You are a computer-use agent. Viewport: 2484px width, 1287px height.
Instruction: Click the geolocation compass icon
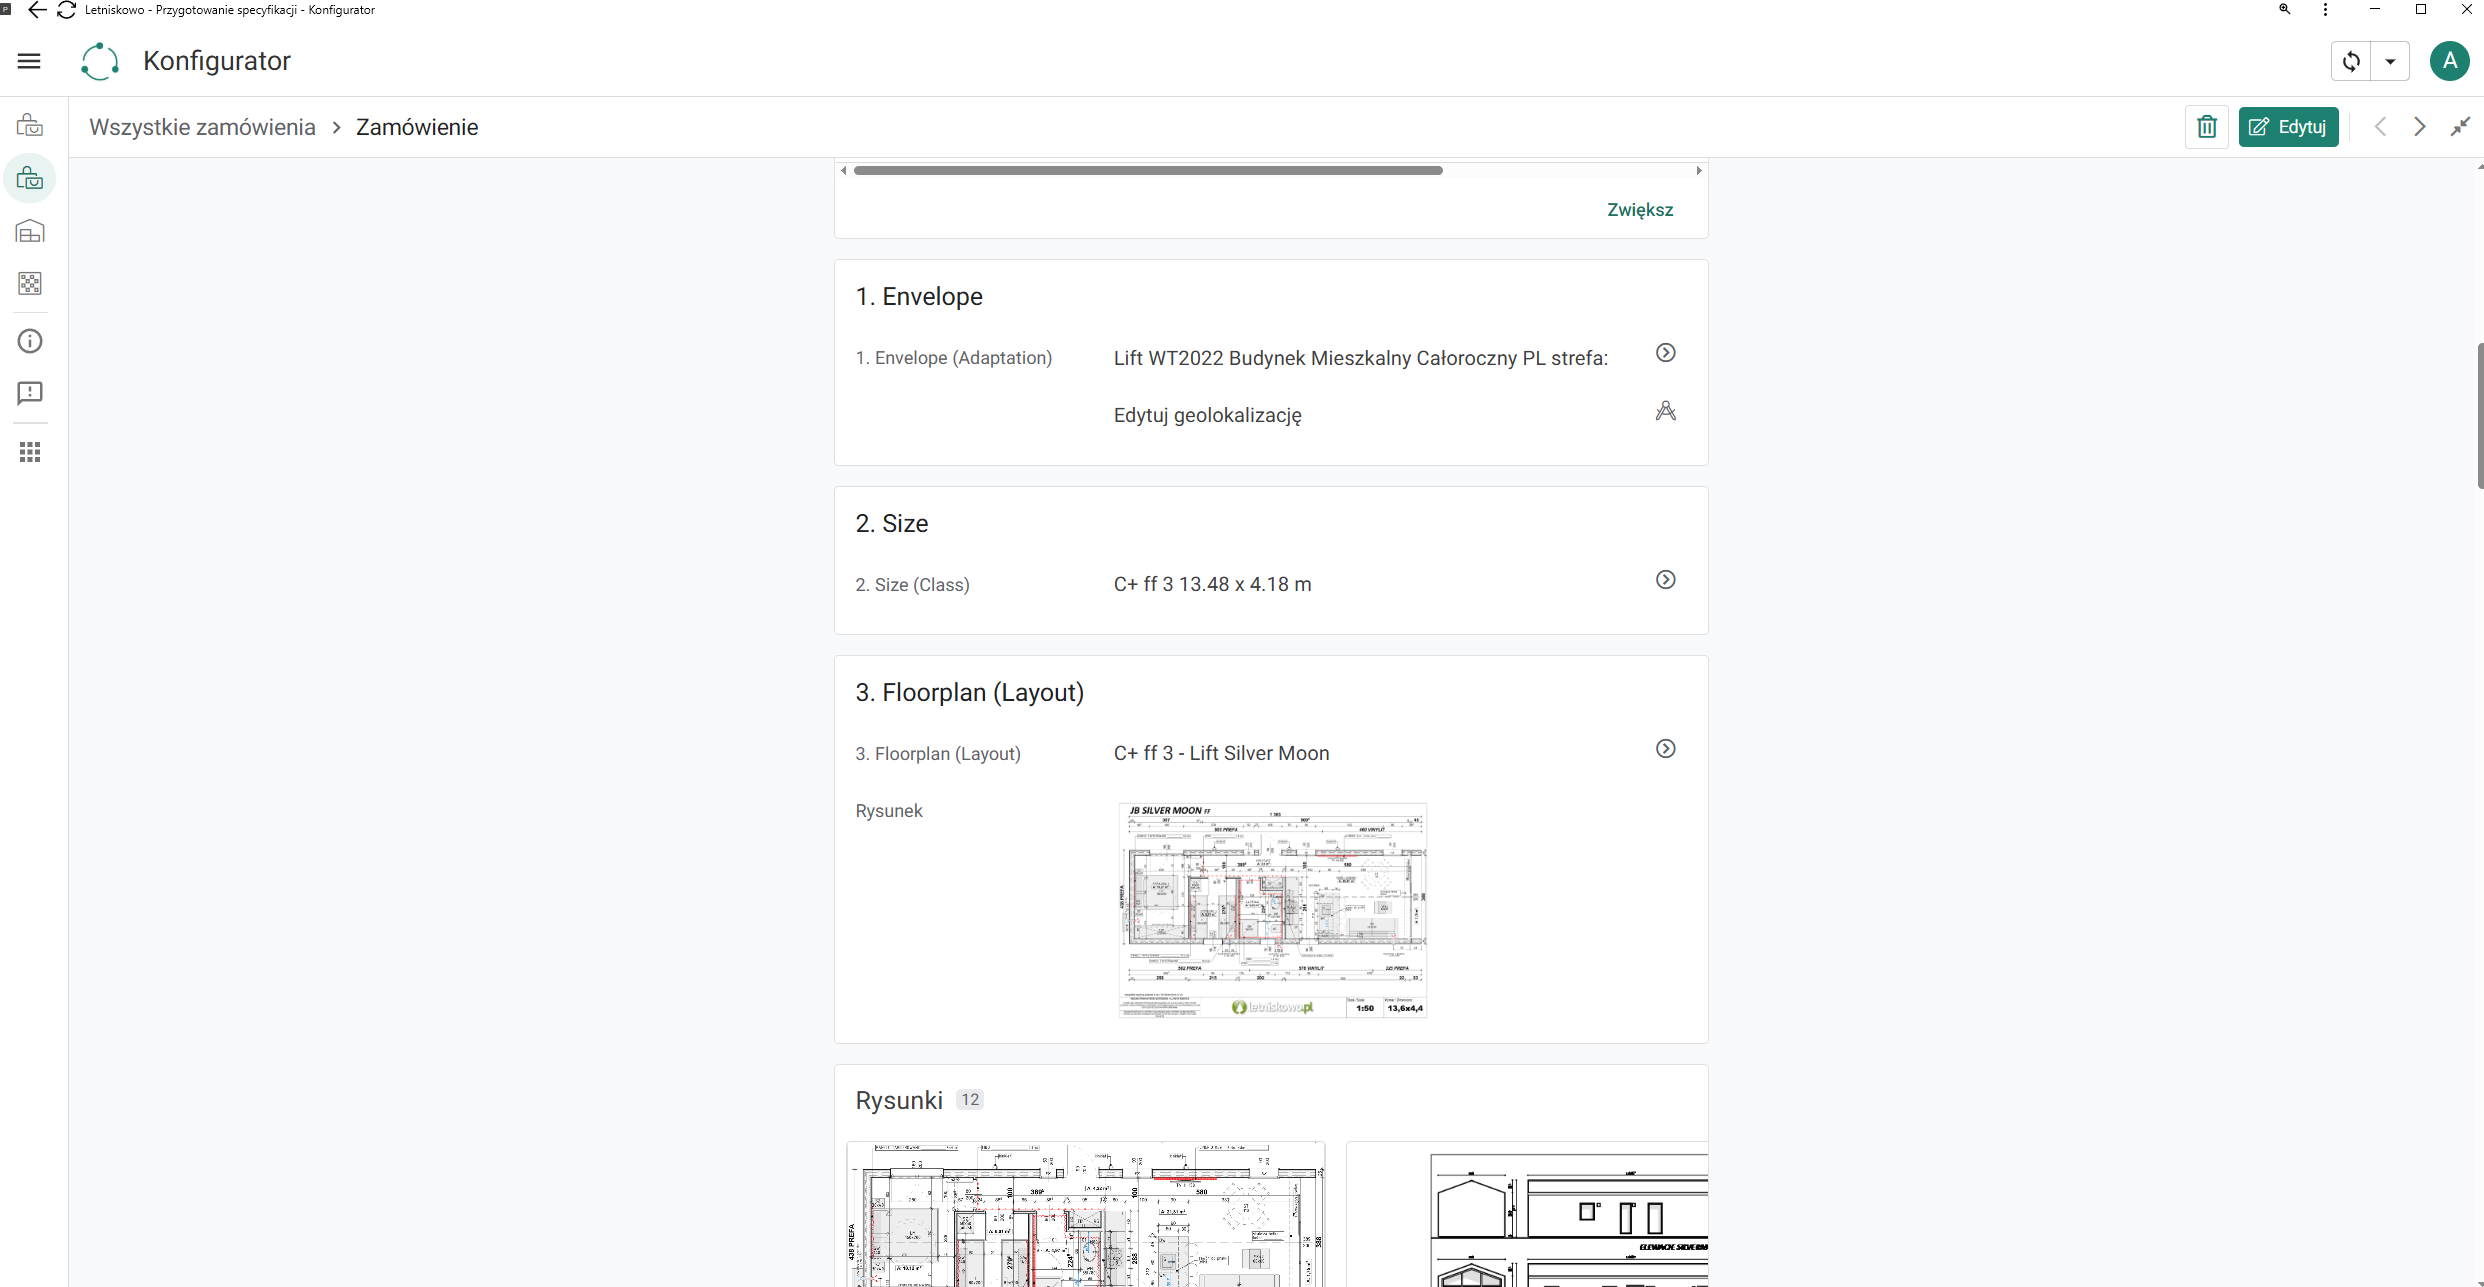coord(1666,411)
